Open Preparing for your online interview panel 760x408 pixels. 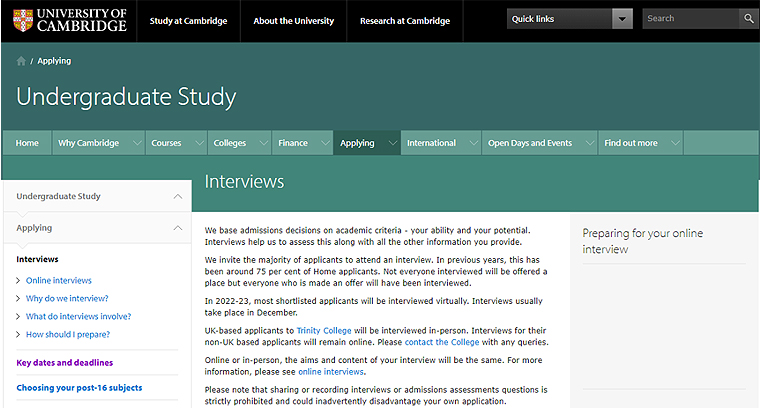tap(642, 241)
